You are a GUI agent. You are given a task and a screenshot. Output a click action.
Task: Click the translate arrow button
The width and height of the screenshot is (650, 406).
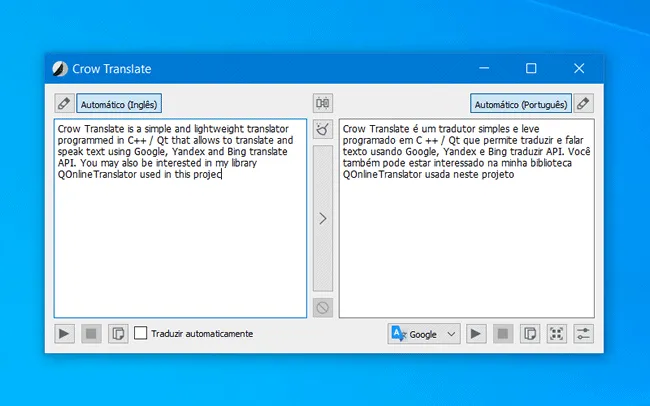point(323,218)
